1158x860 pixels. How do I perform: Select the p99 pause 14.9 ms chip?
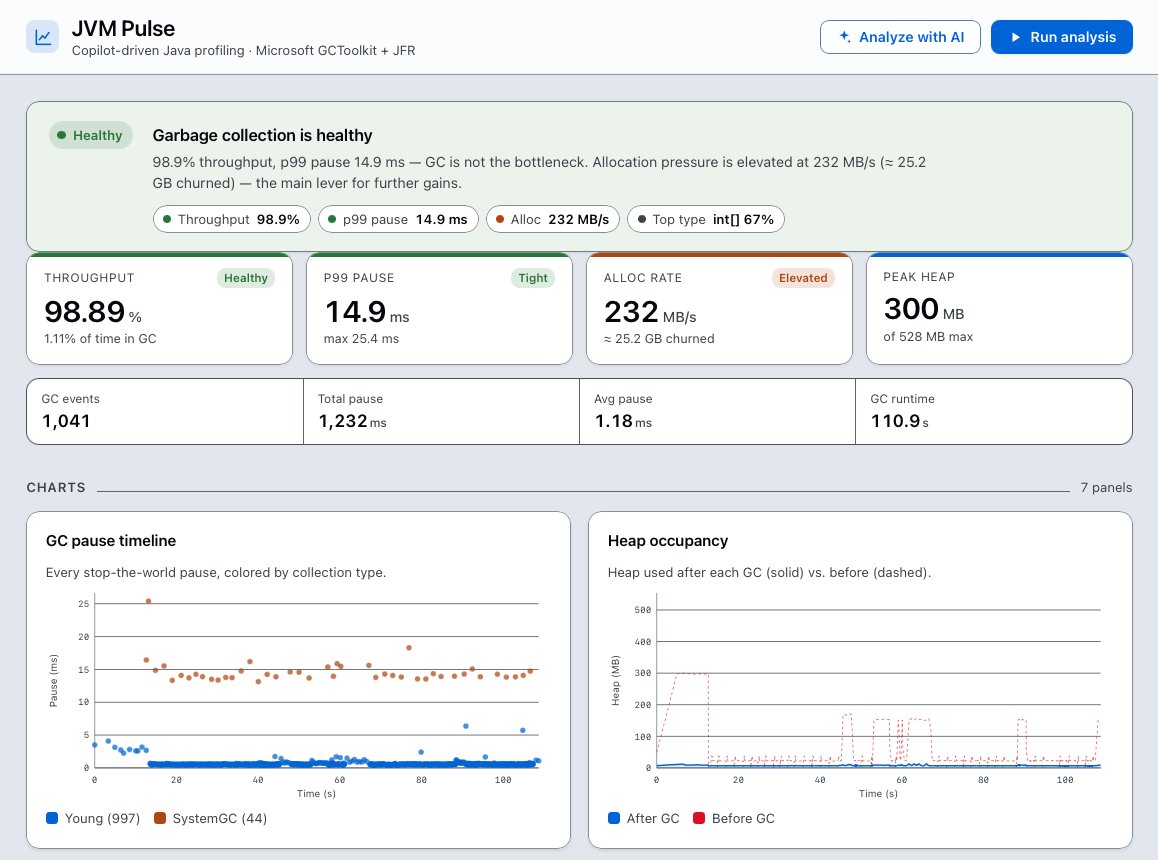(398, 219)
